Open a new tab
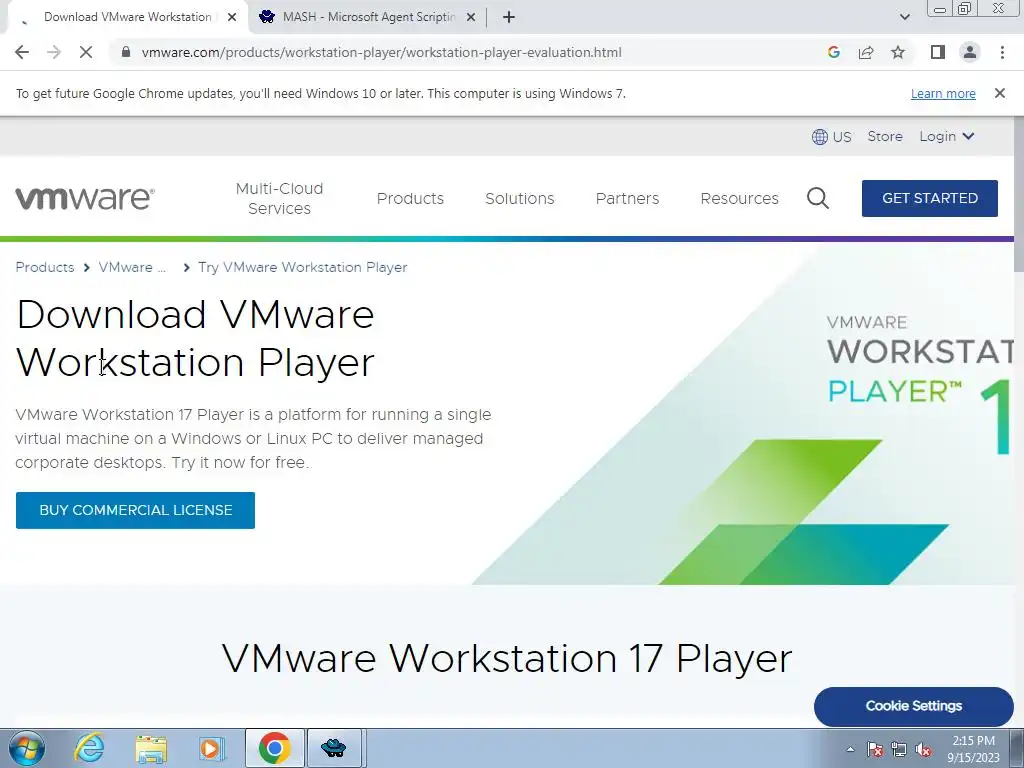The image size is (1024, 768). pos(509,17)
